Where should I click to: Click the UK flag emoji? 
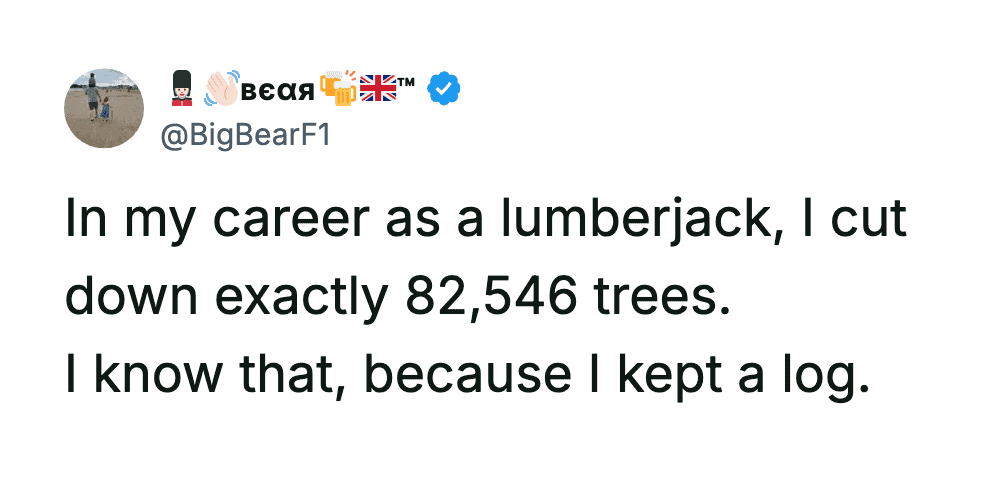pos(378,89)
